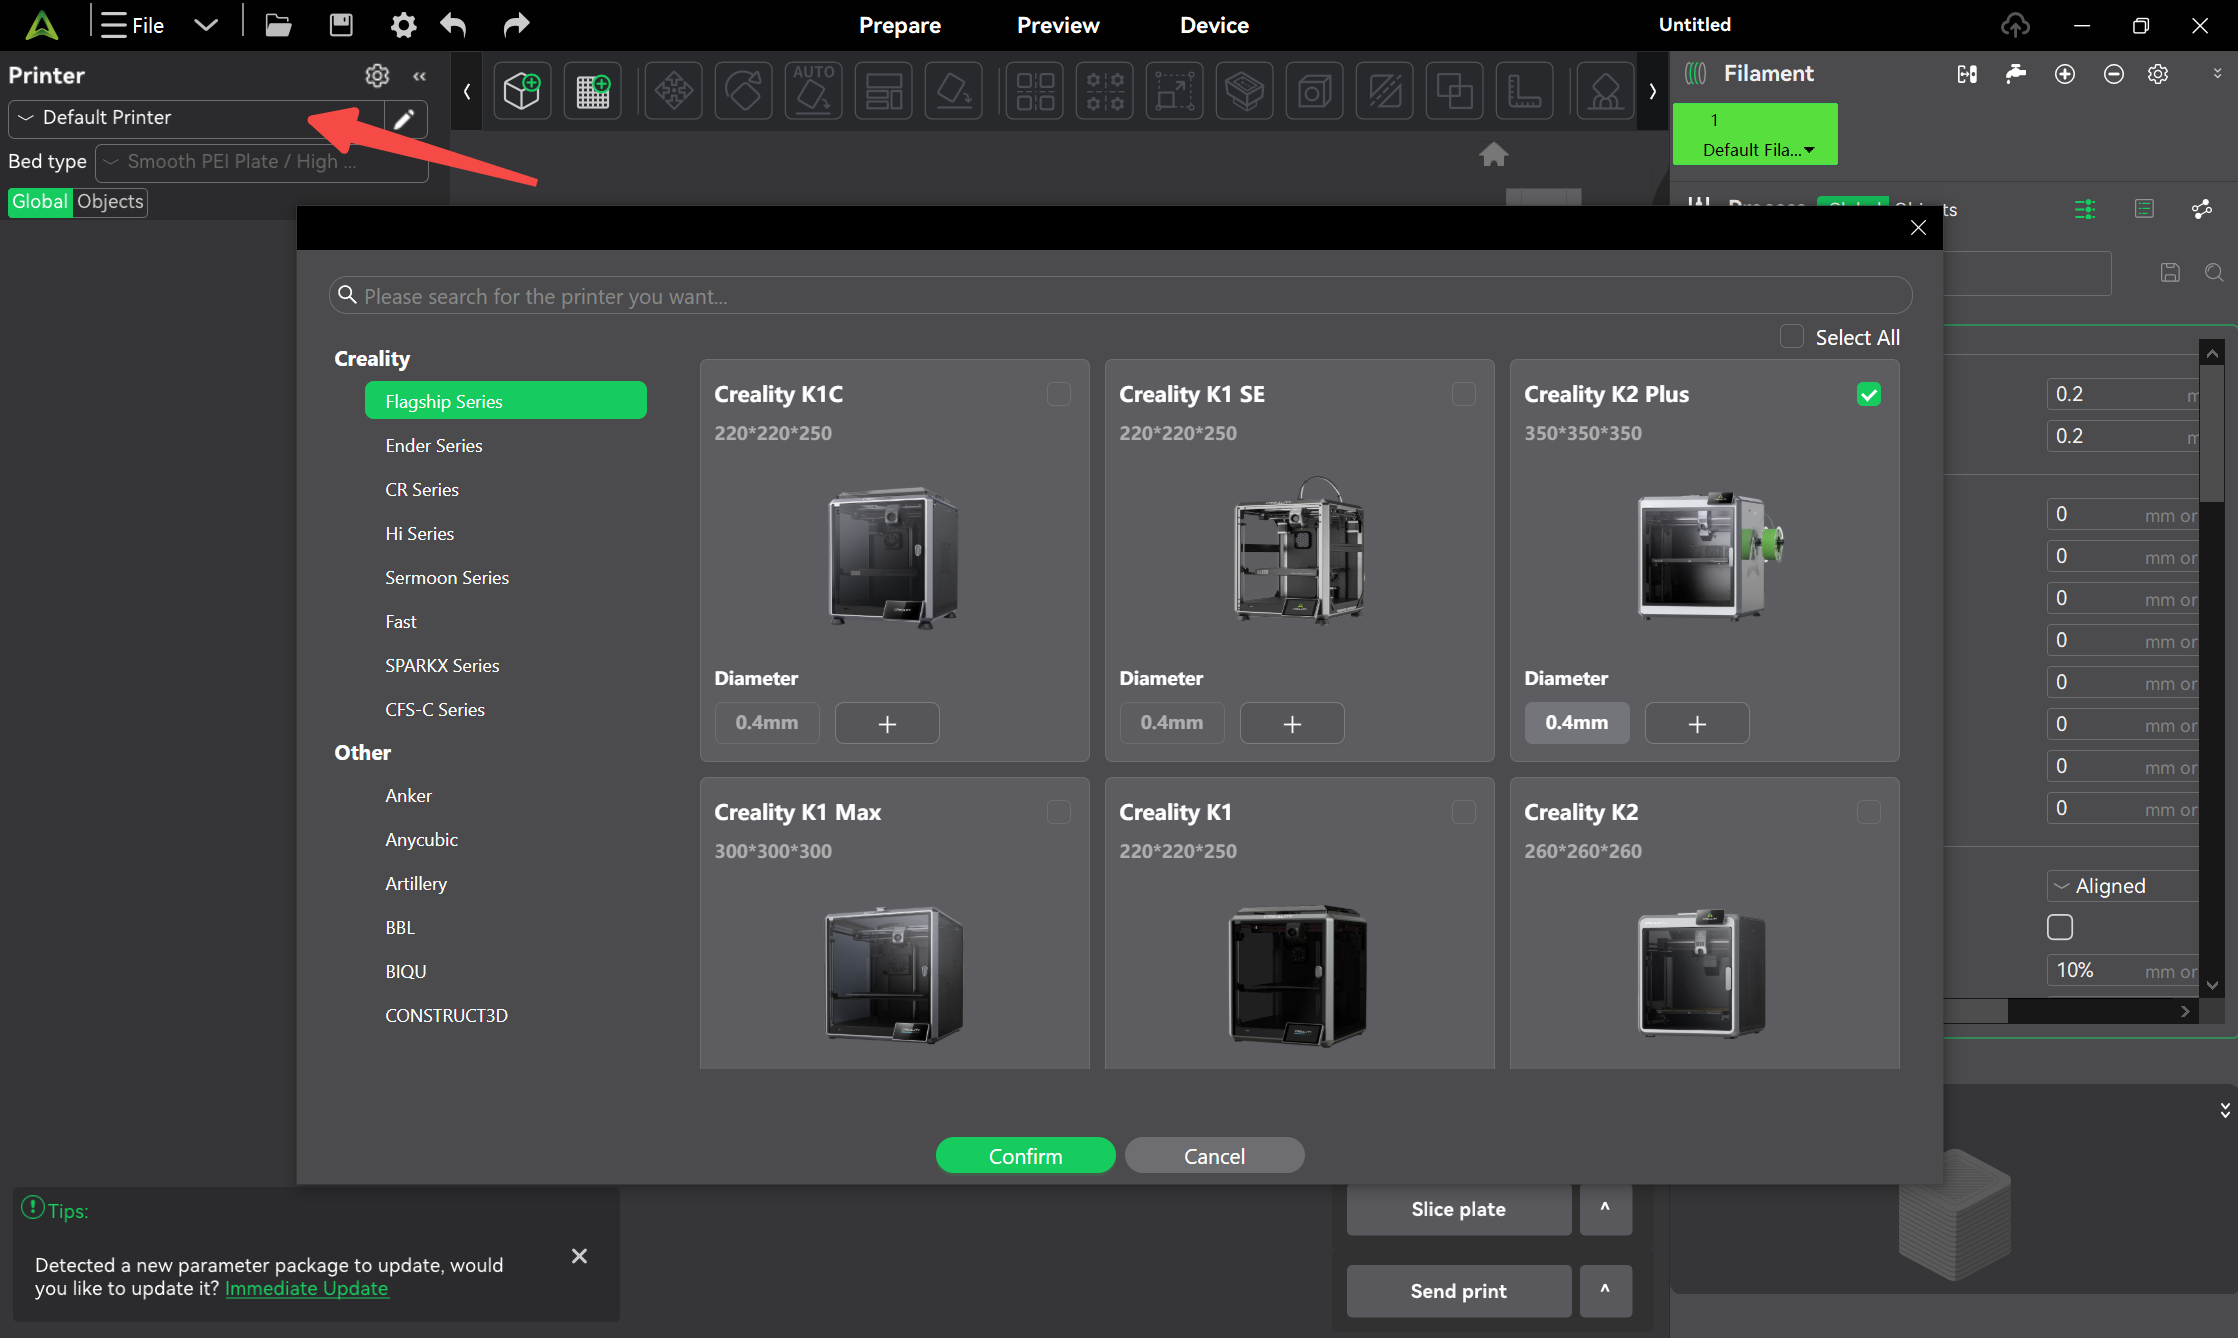Select the rotate tool icon in toolbar
Image resolution: width=2238 pixels, height=1338 pixels.
click(743, 91)
